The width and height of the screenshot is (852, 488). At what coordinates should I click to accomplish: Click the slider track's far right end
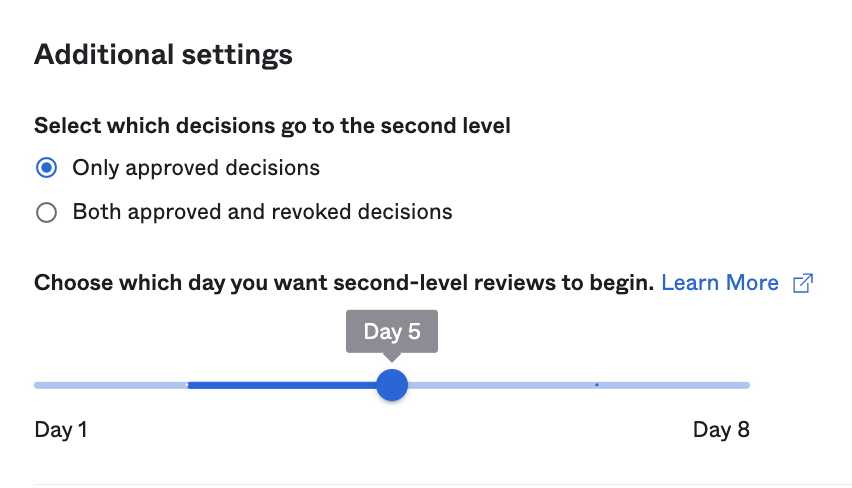pos(746,385)
